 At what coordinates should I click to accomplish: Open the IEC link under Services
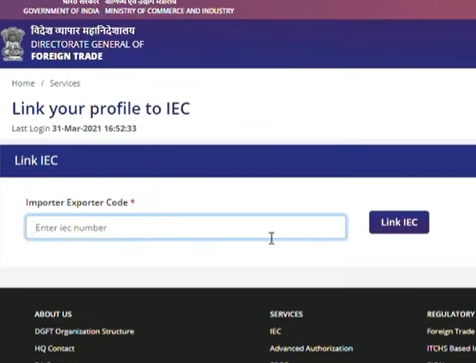tap(275, 331)
